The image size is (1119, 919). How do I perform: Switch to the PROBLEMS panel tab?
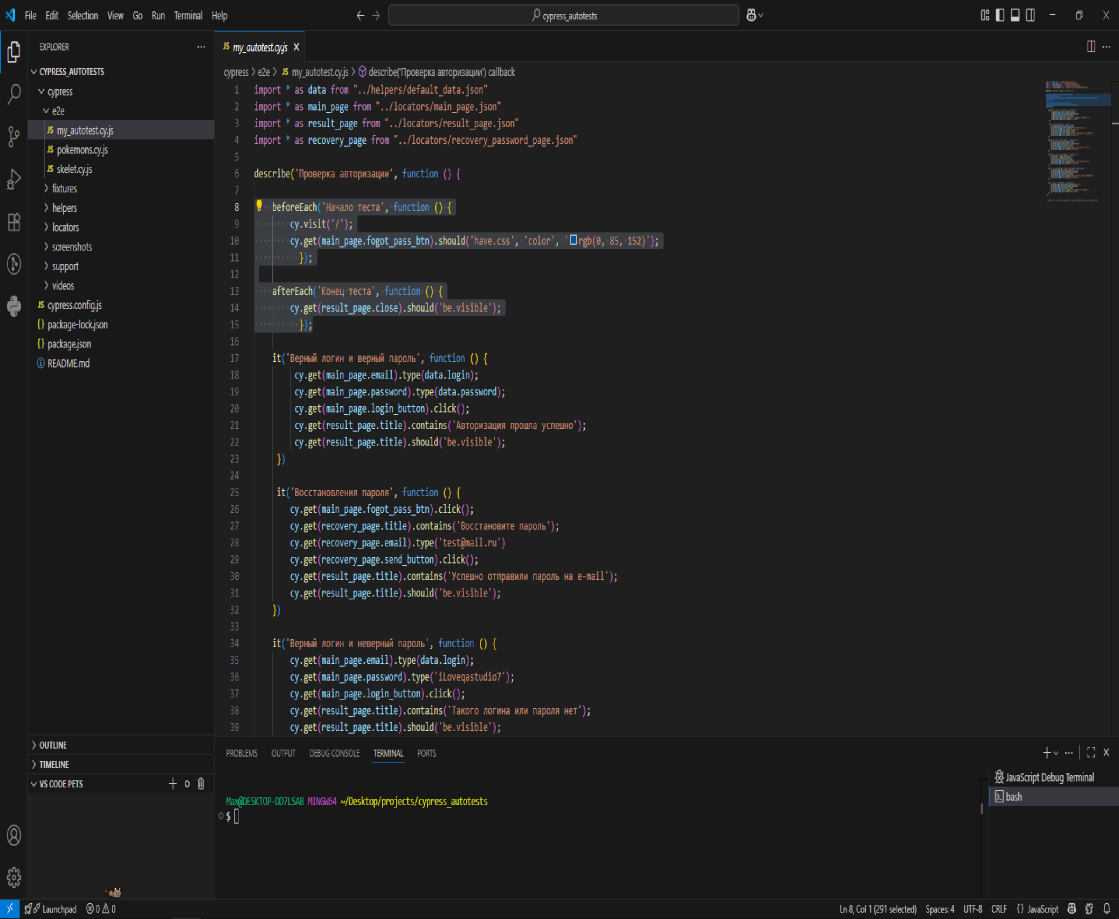click(241, 753)
